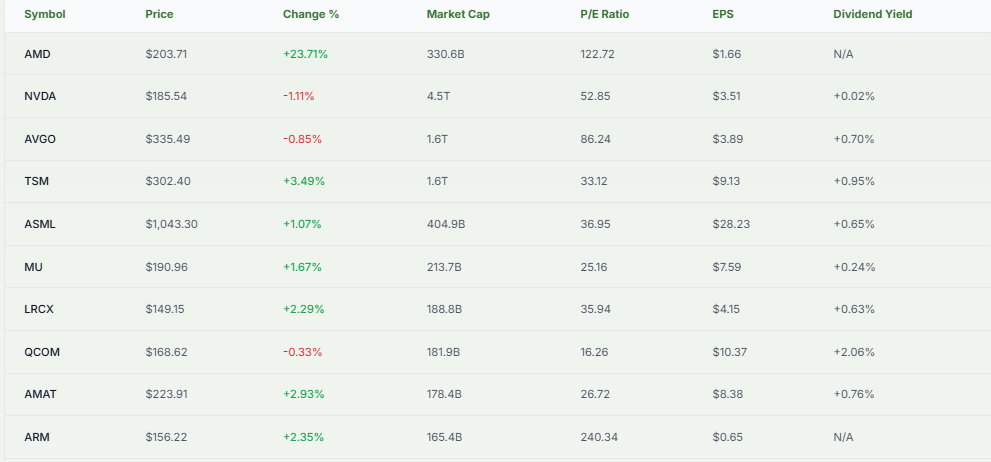Select NVDA's 4.5T market cap cell
The width and height of the screenshot is (991, 462).
tap(439, 96)
